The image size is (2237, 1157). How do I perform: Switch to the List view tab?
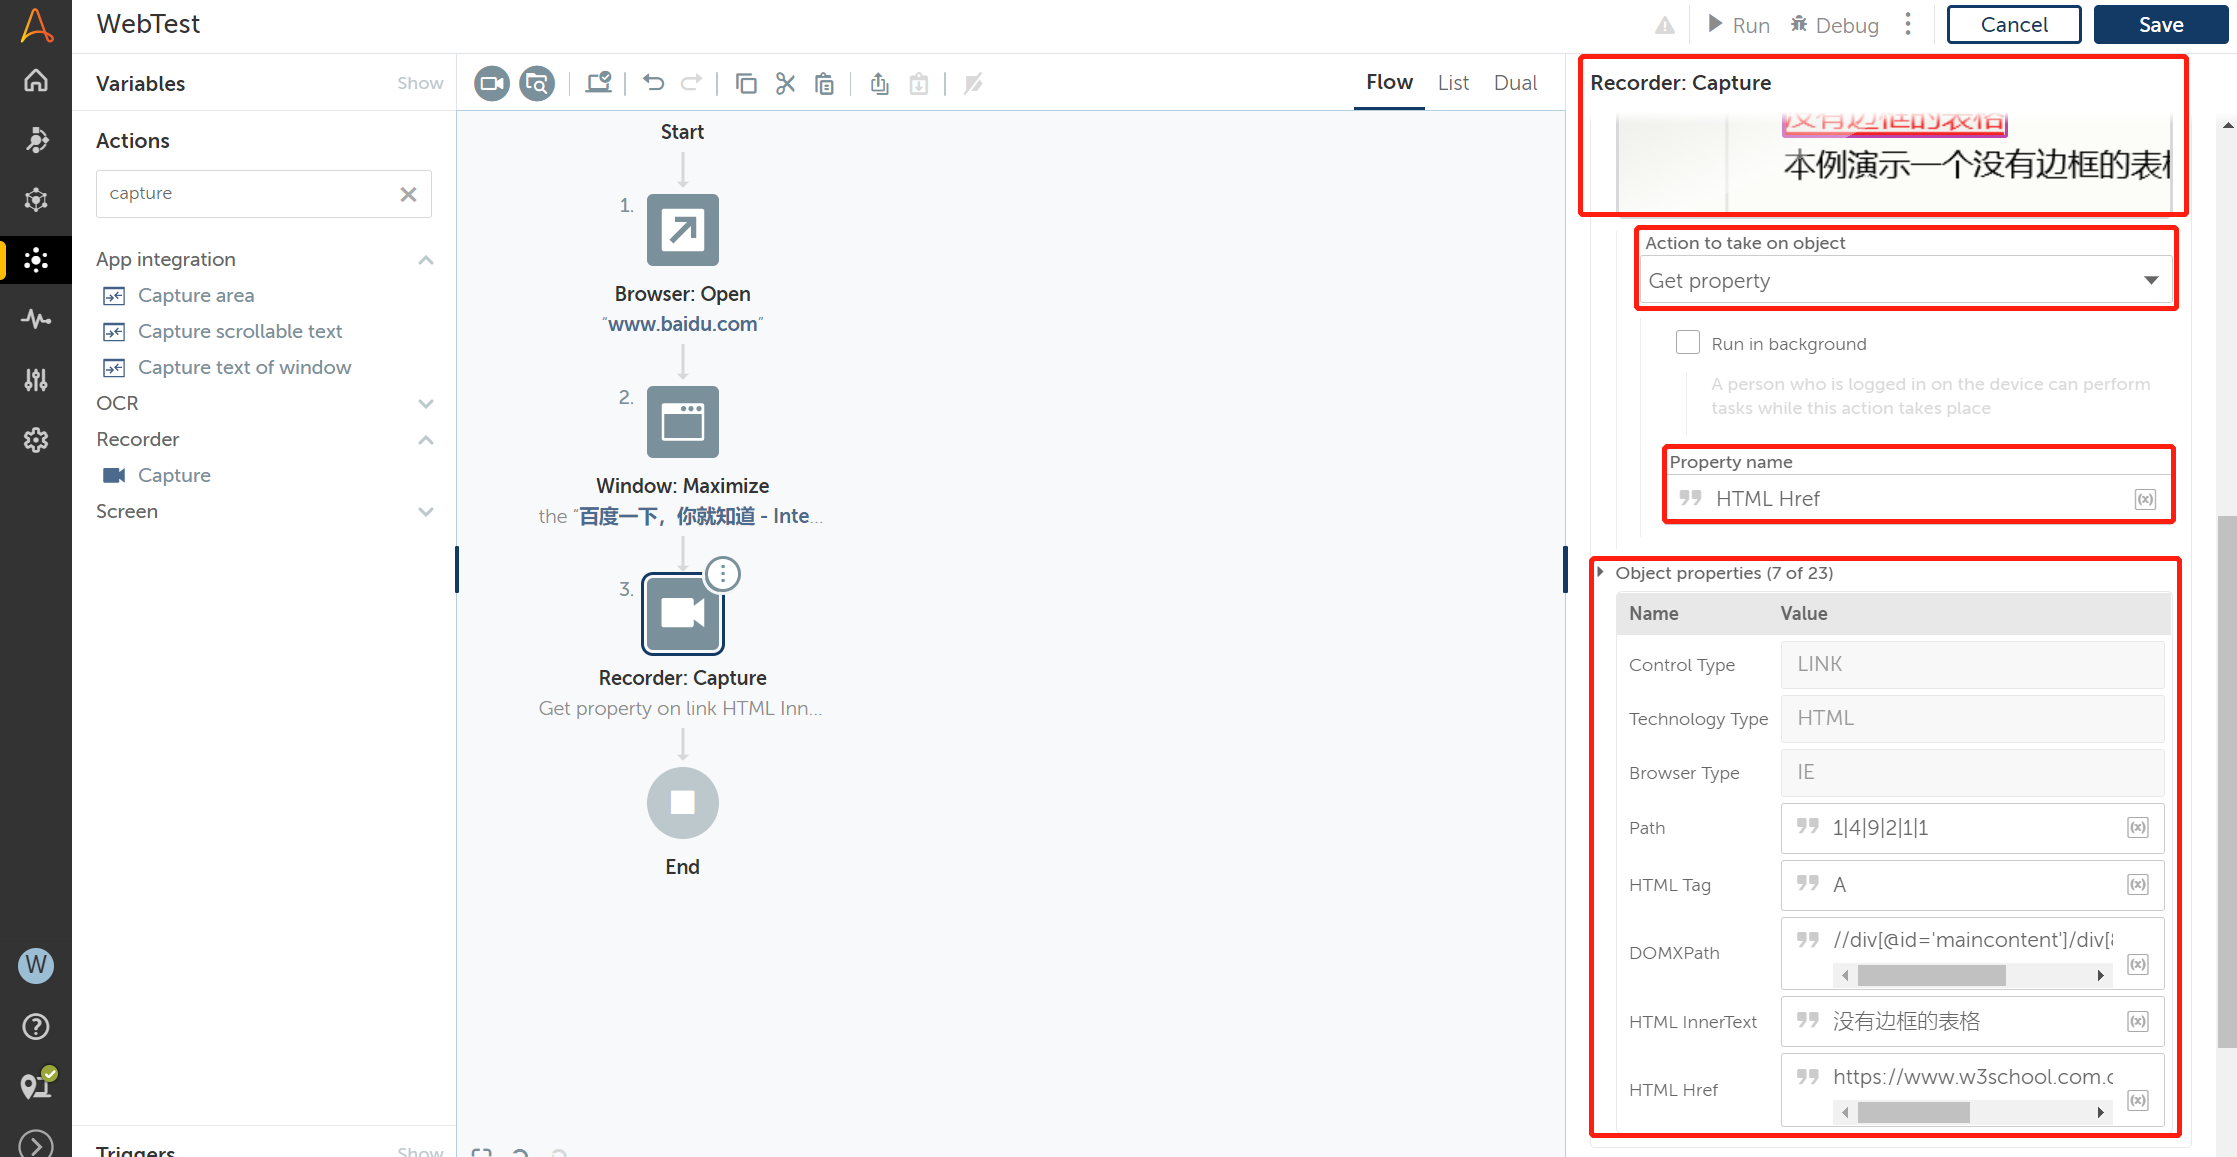point(1452,83)
